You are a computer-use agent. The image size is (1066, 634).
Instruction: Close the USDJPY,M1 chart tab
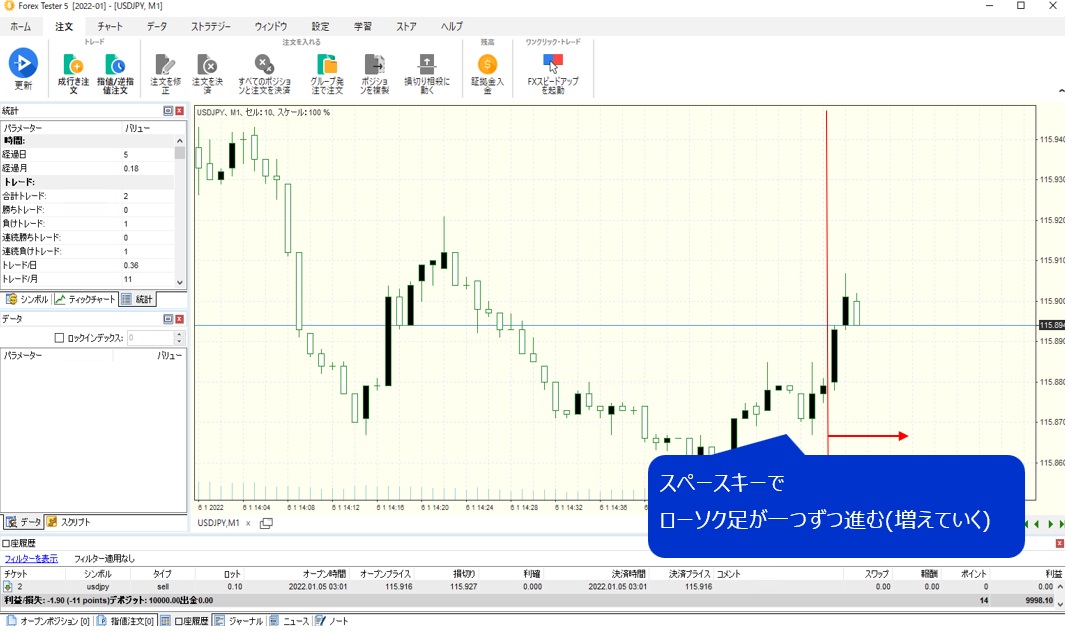248,523
